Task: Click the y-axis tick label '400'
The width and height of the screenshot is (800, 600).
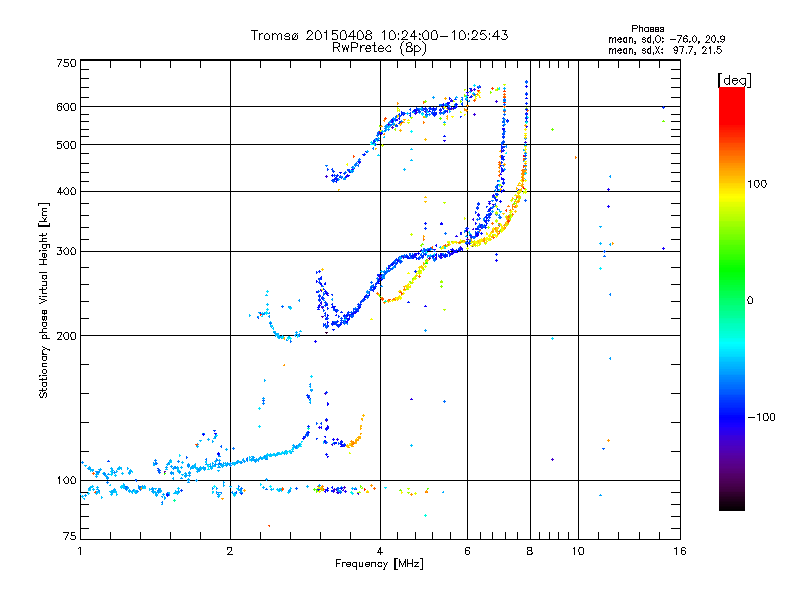Action: 66,191
